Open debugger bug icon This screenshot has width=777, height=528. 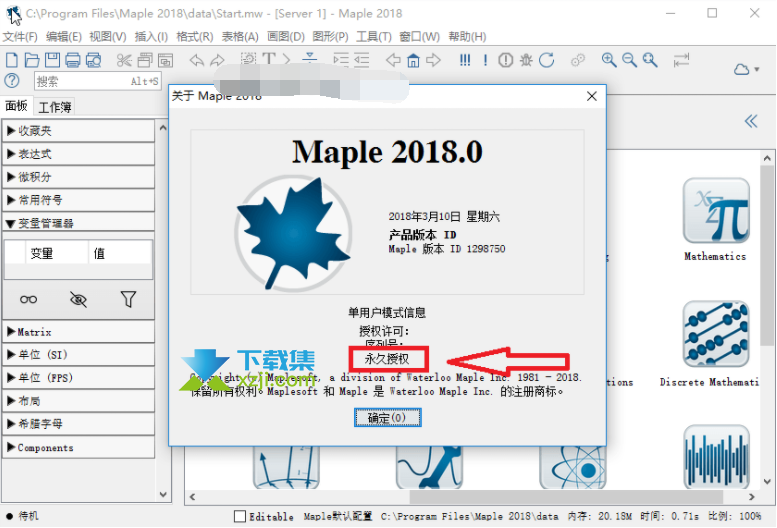click(526, 60)
